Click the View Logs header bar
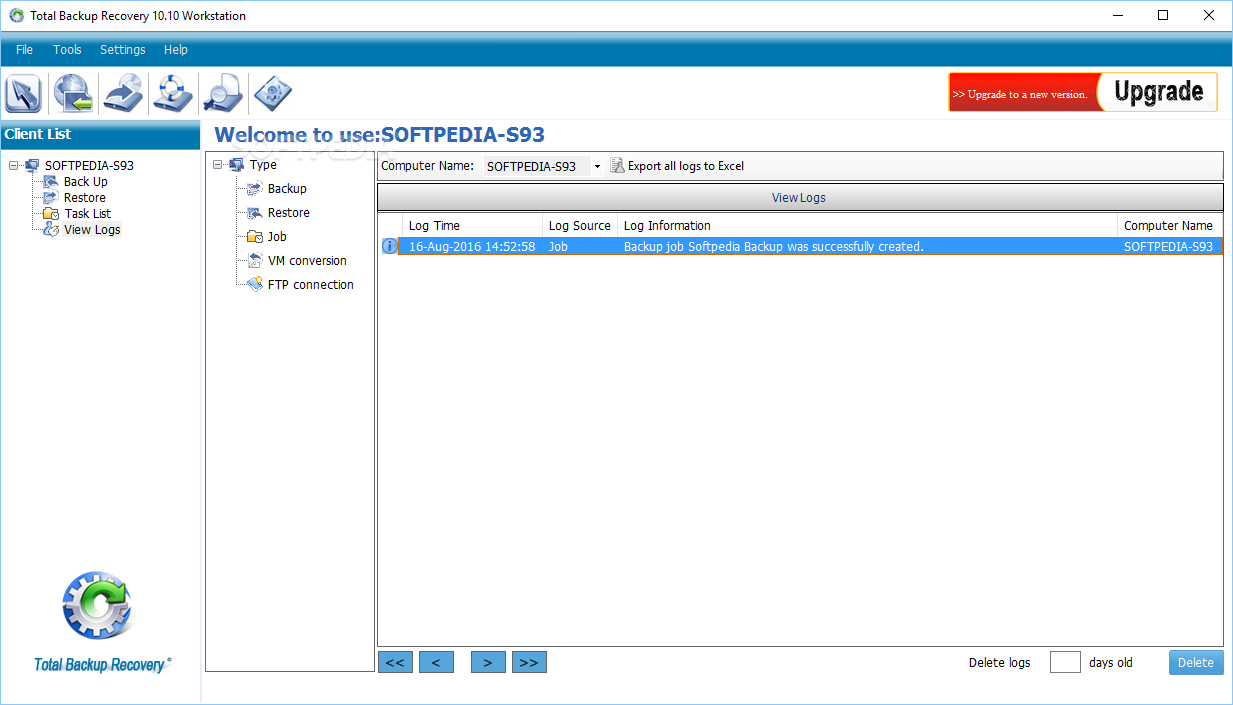 800,197
